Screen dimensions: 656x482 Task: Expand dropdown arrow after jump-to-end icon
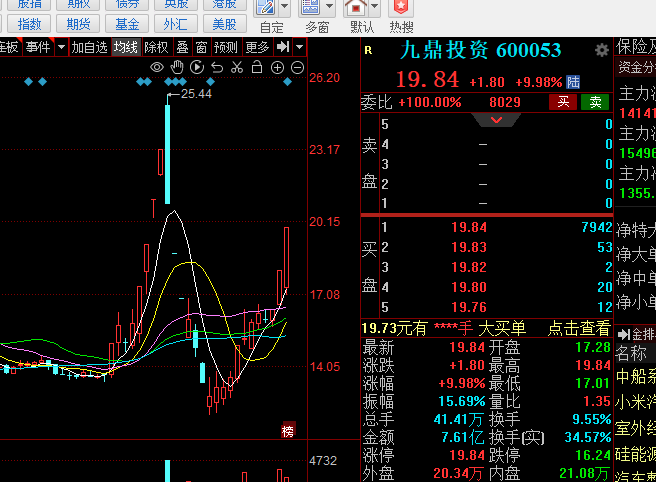click(x=300, y=47)
